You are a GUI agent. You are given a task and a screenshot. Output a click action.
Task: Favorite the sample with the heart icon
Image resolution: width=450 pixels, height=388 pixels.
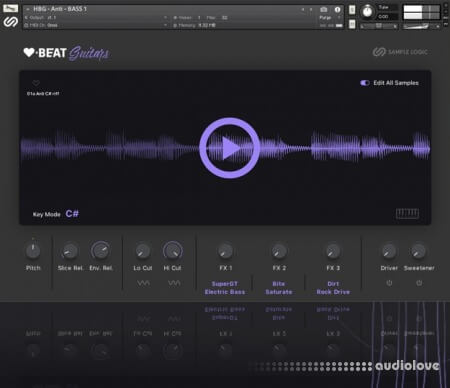(36, 83)
